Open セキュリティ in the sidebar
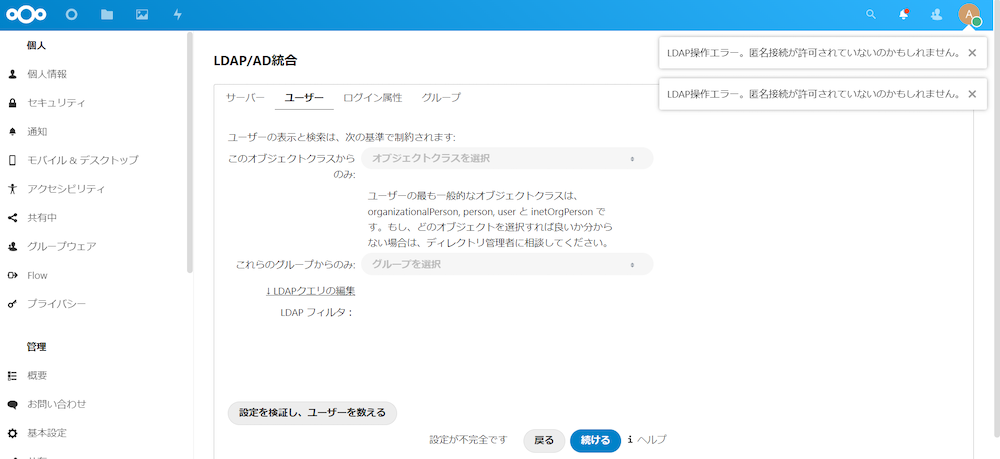1000x459 pixels. [56, 103]
